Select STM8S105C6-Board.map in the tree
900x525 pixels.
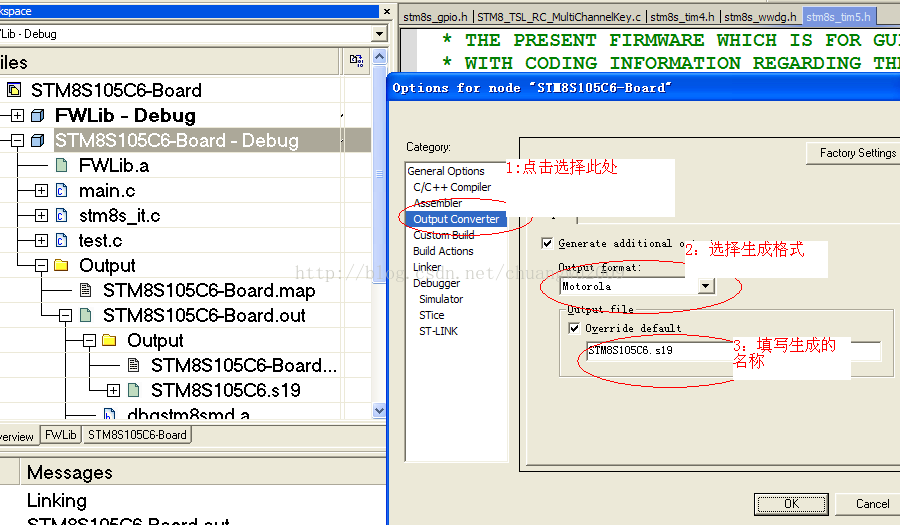[x=209, y=290]
